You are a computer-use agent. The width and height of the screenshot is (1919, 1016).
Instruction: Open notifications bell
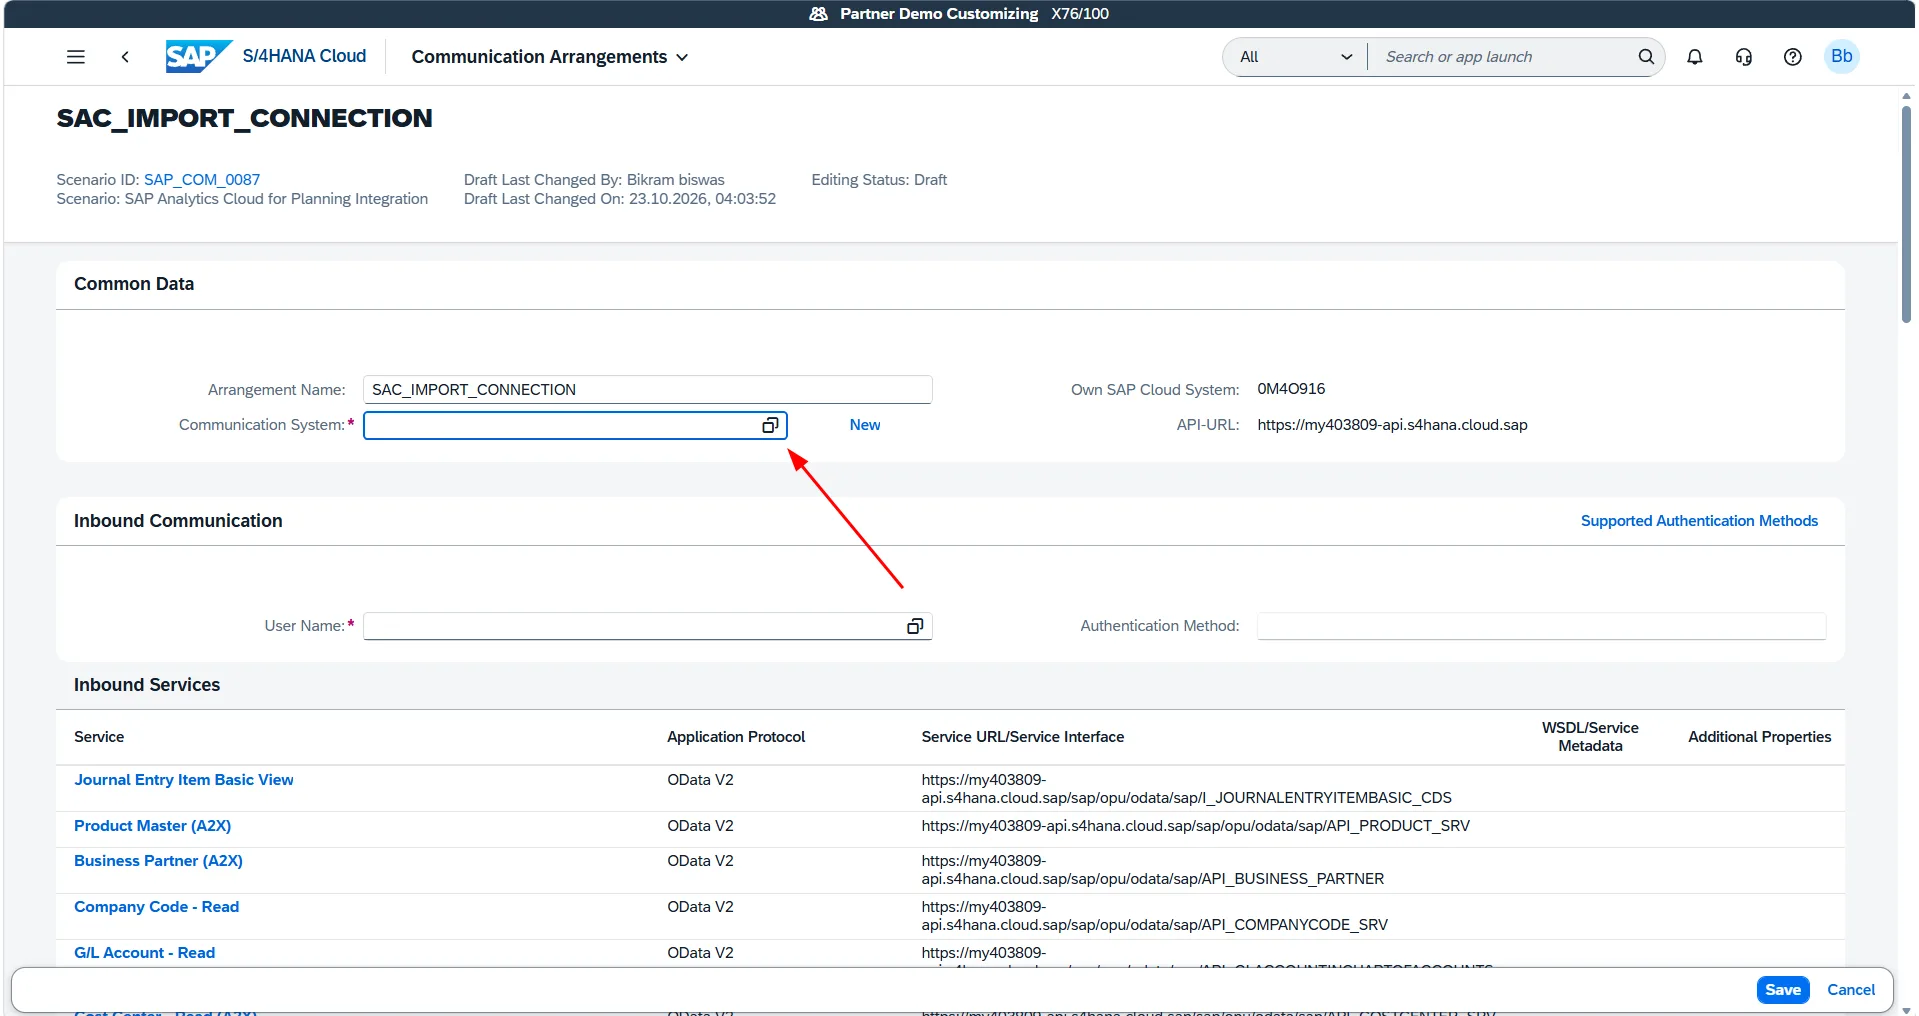pyautogui.click(x=1694, y=57)
